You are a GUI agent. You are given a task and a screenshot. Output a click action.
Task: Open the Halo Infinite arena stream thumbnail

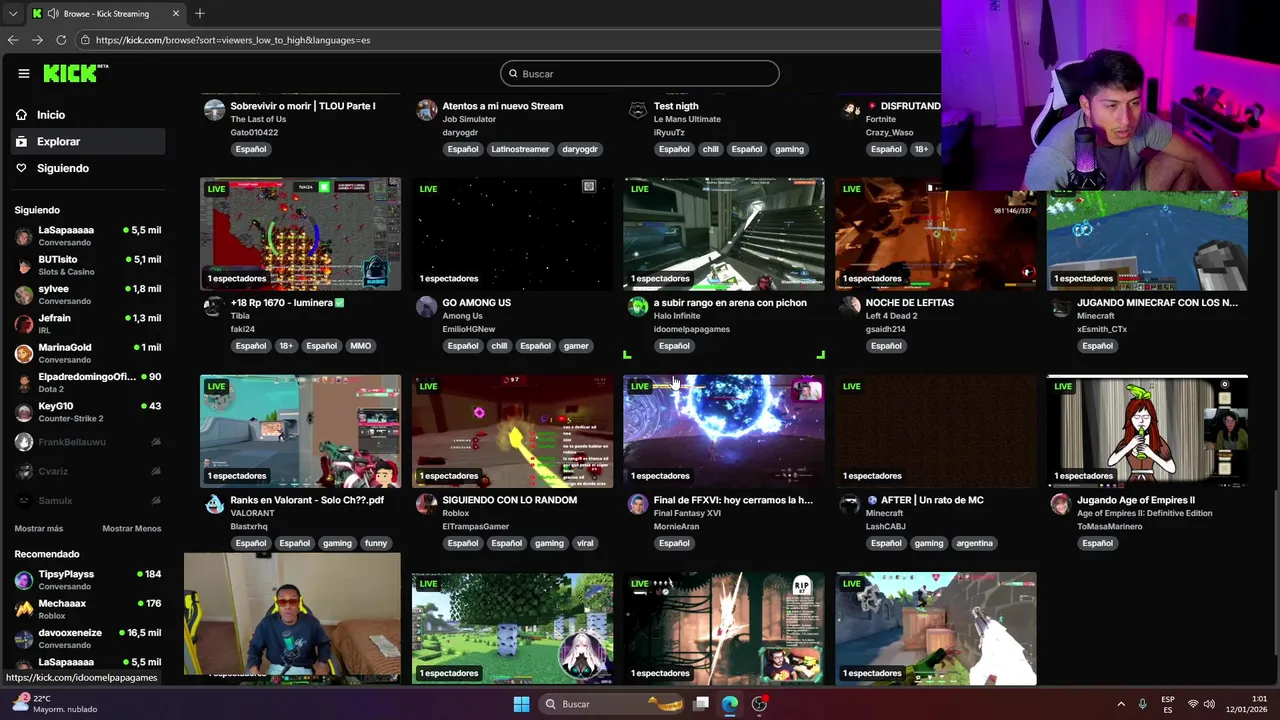(x=724, y=234)
